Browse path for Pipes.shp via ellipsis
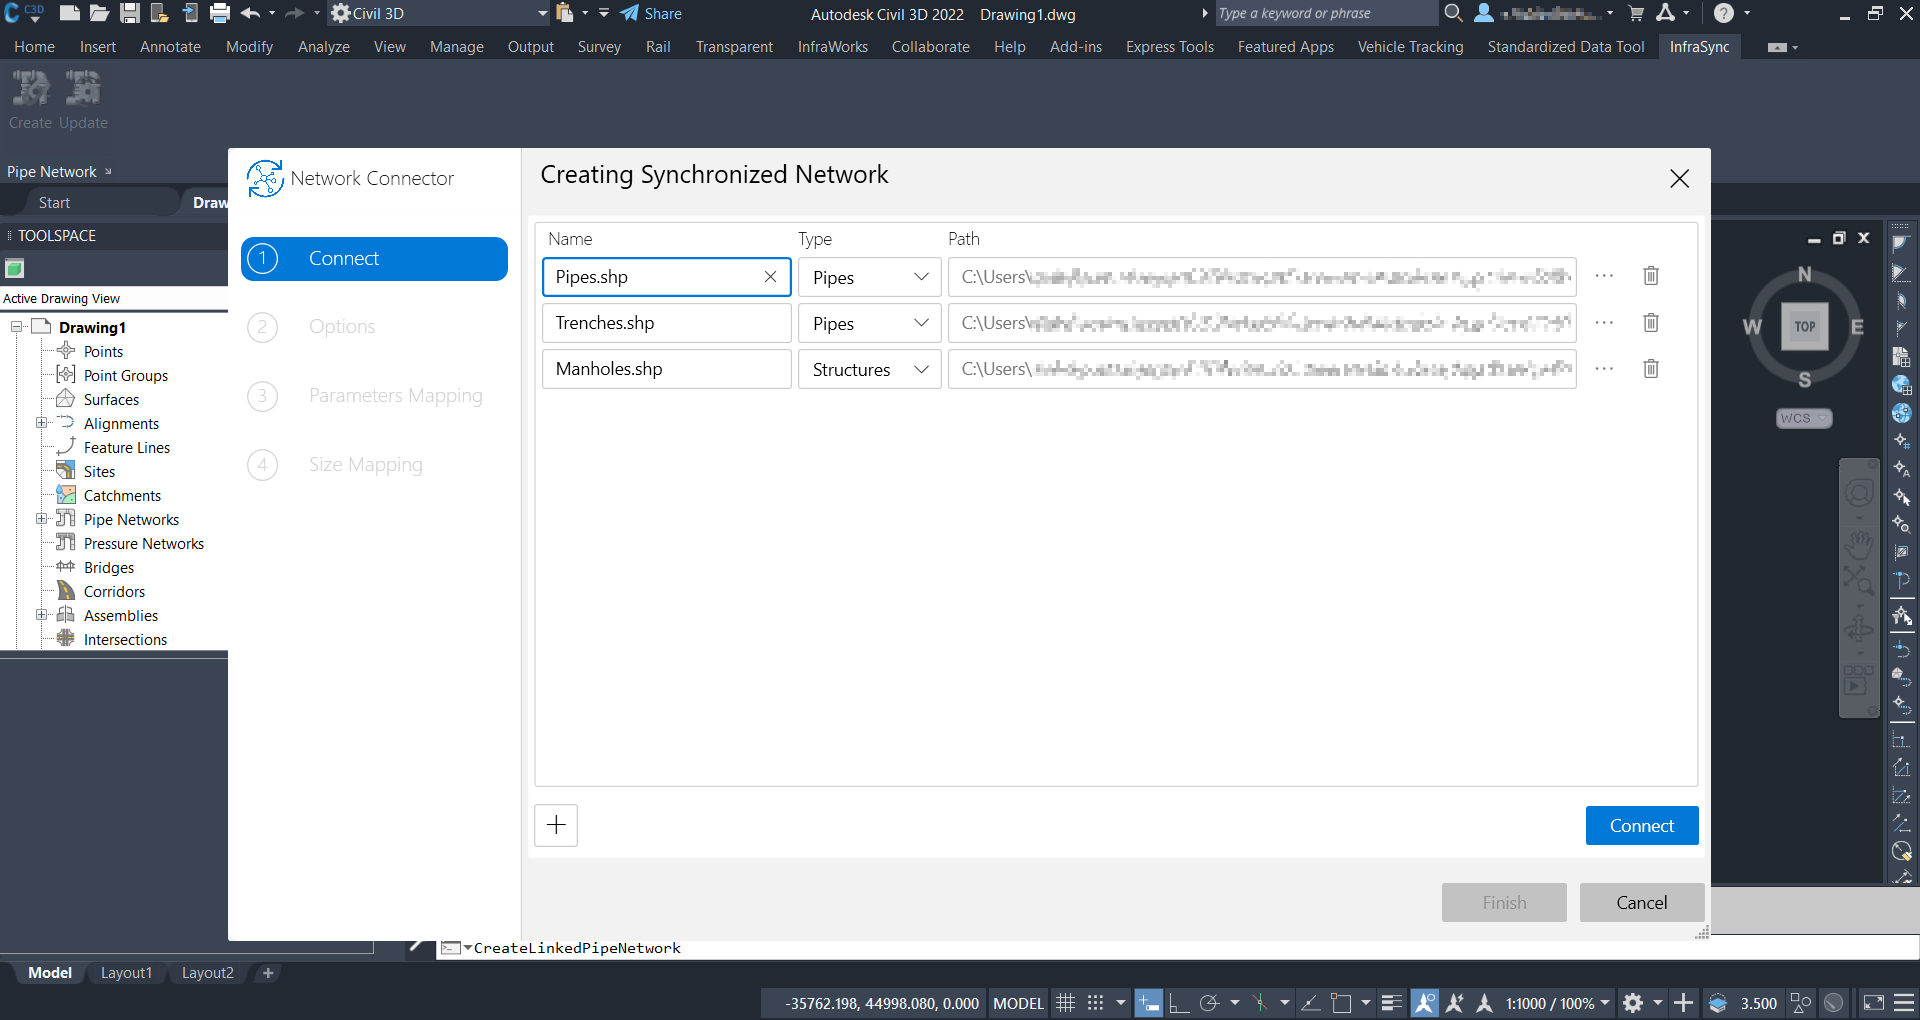This screenshot has height=1020, width=1920. point(1604,276)
